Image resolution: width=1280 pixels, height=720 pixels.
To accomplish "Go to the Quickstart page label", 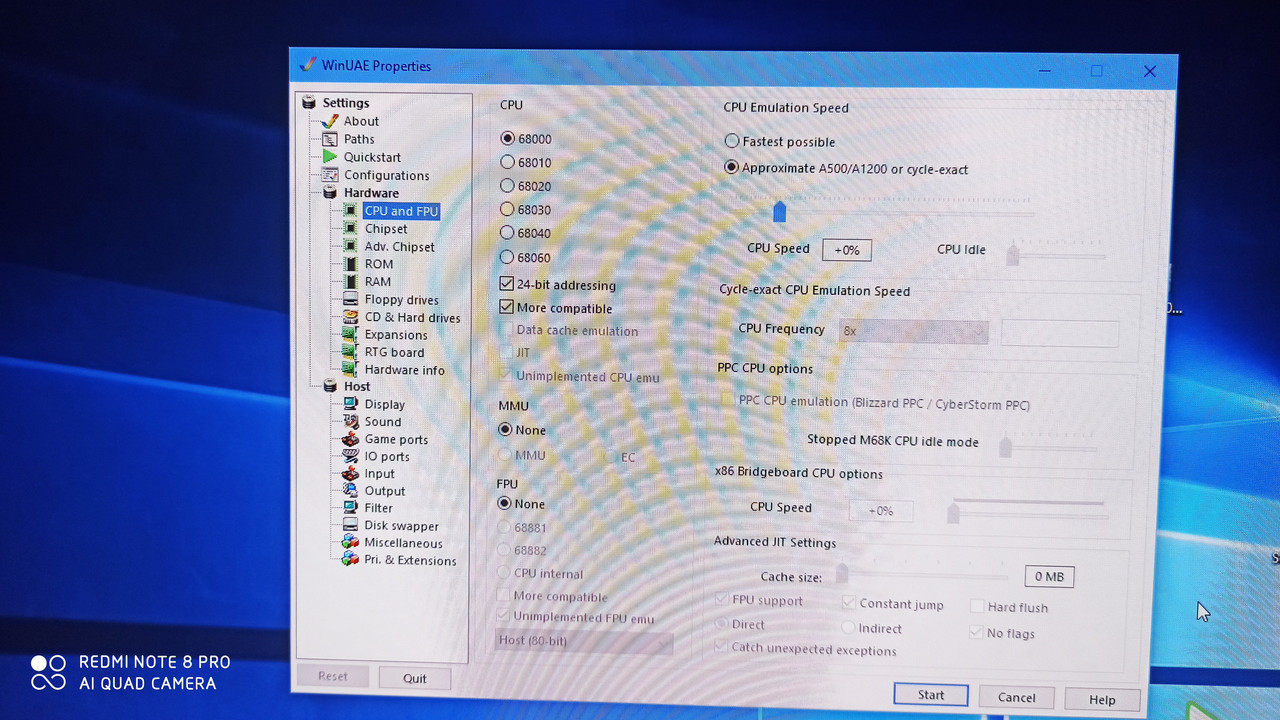I will (x=372, y=157).
